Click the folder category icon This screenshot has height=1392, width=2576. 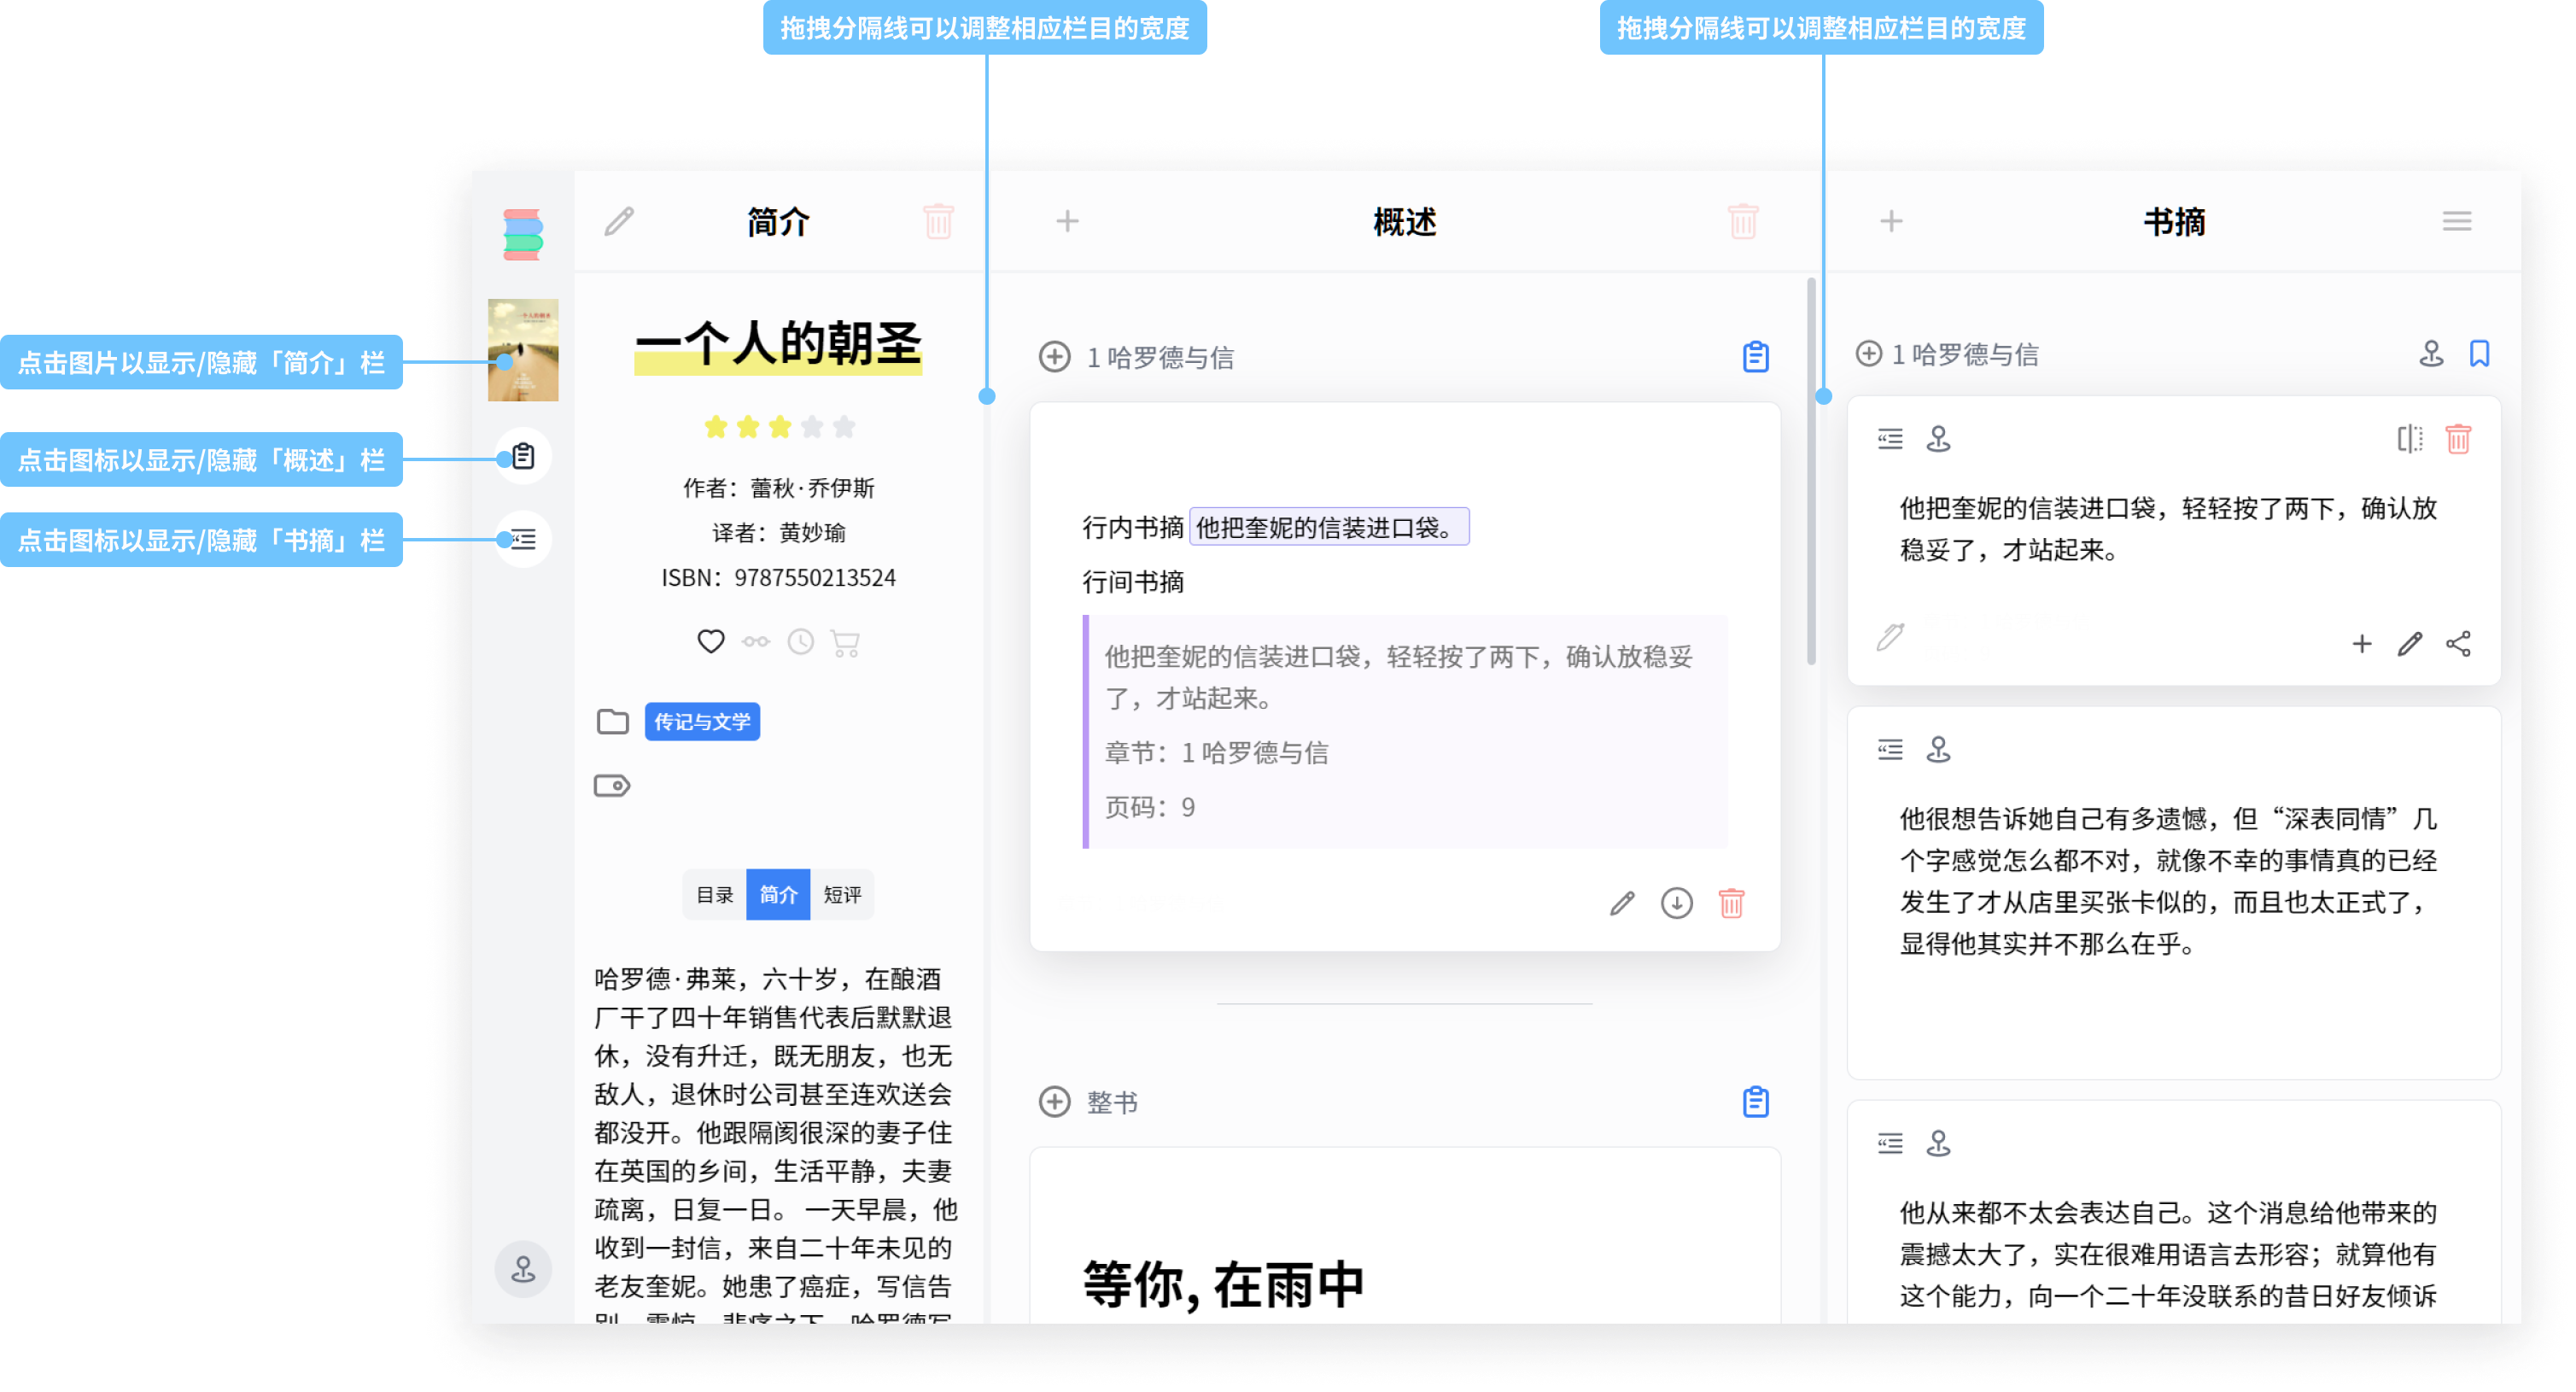coord(612,722)
